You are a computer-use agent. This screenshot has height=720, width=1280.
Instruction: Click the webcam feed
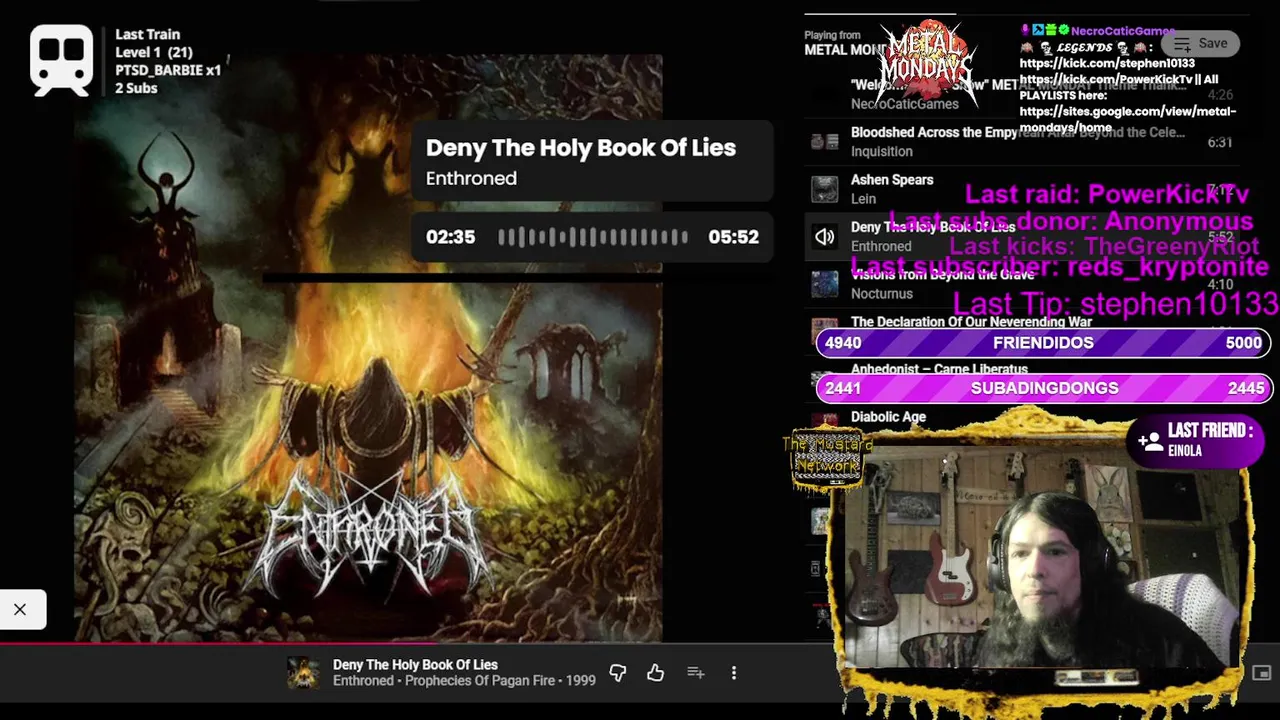1040,557
